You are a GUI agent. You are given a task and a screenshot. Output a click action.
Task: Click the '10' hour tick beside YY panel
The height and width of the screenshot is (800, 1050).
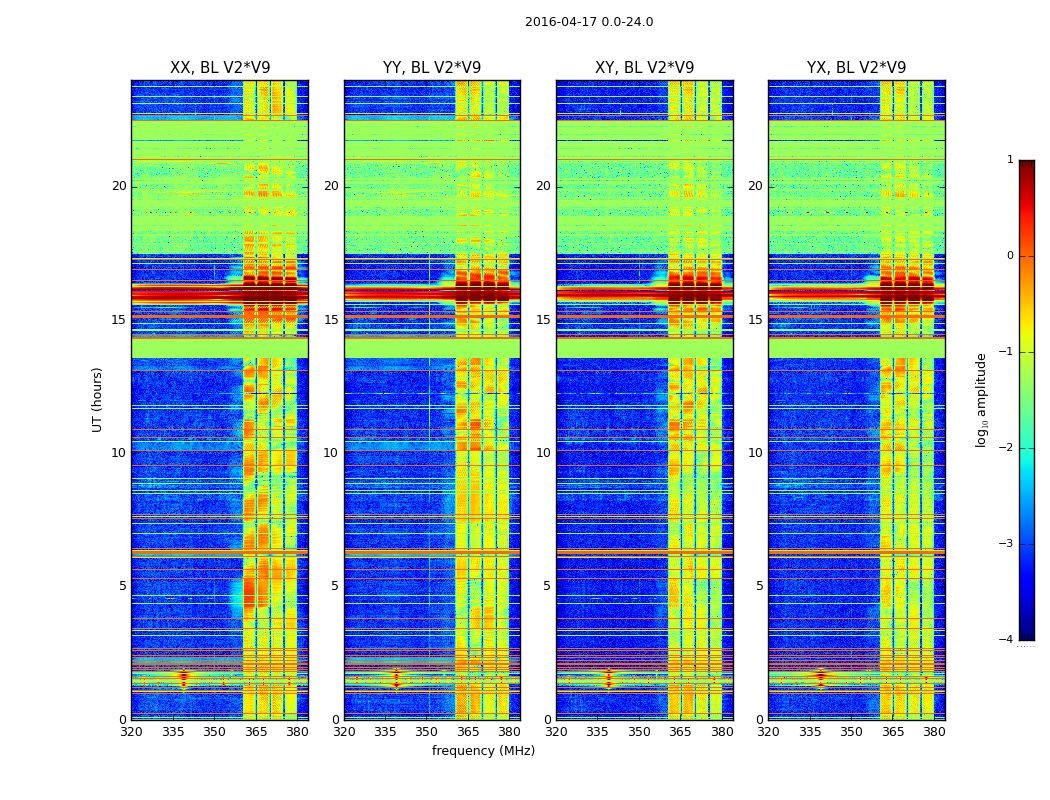331,453
